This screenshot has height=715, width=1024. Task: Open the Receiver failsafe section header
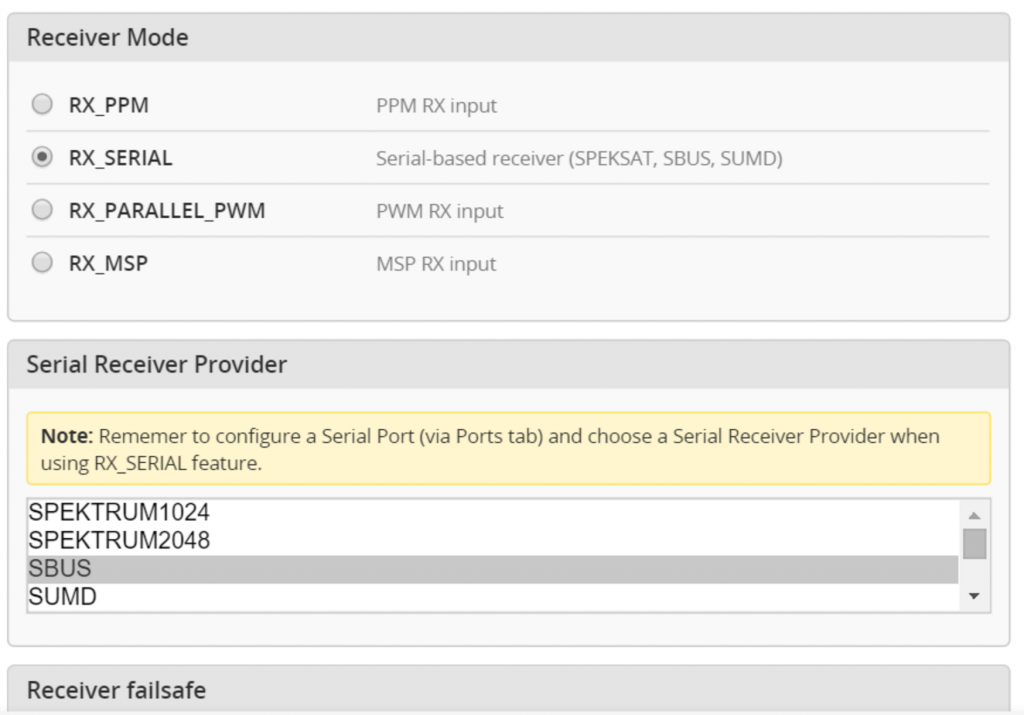pos(116,690)
